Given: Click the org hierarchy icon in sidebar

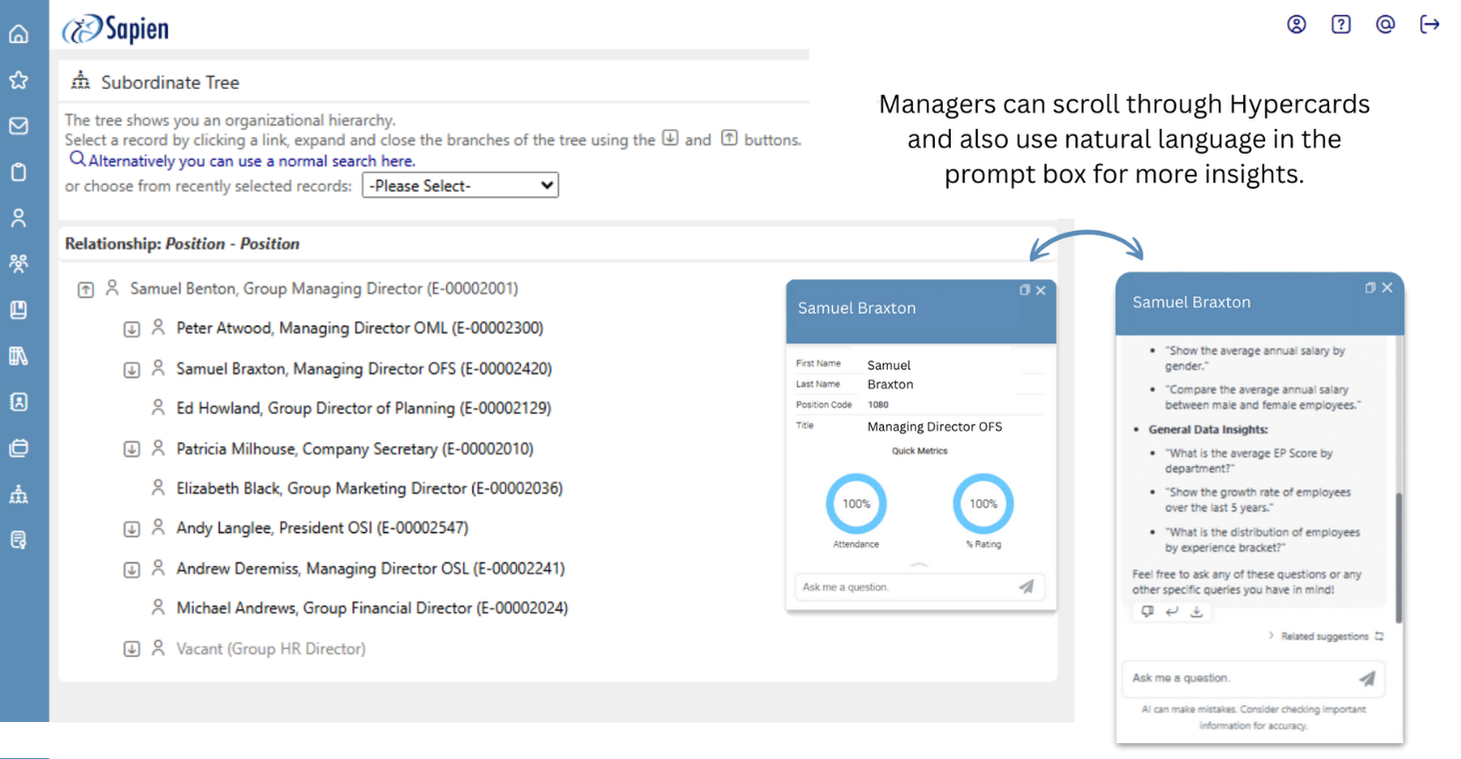Looking at the screenshot, I should (x=19, y=494).
